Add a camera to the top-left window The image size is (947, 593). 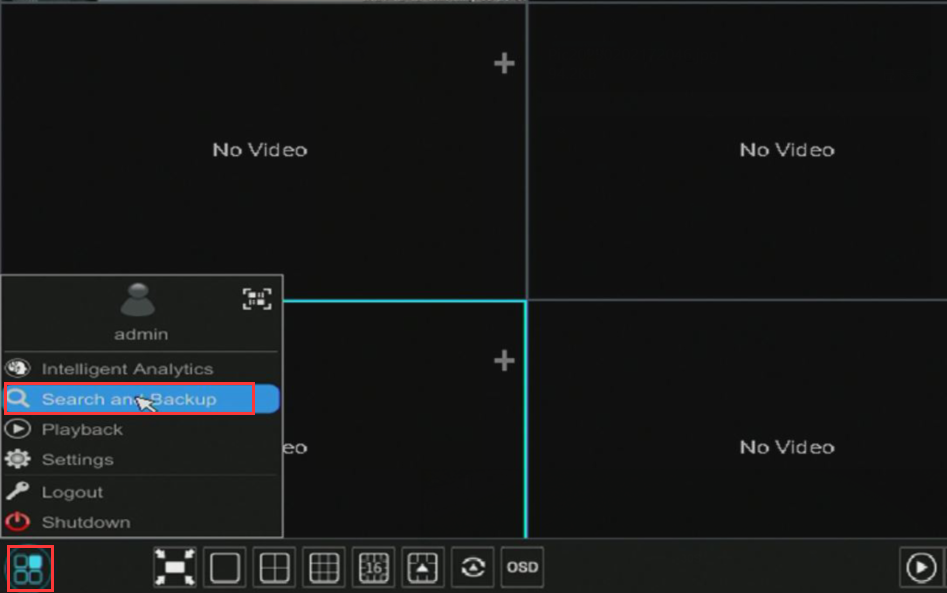coord(504,64)
